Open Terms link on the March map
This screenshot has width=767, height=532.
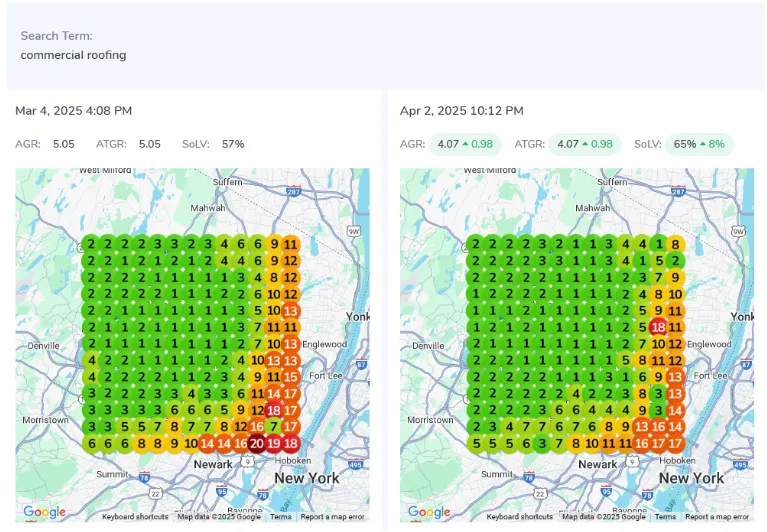281,517
